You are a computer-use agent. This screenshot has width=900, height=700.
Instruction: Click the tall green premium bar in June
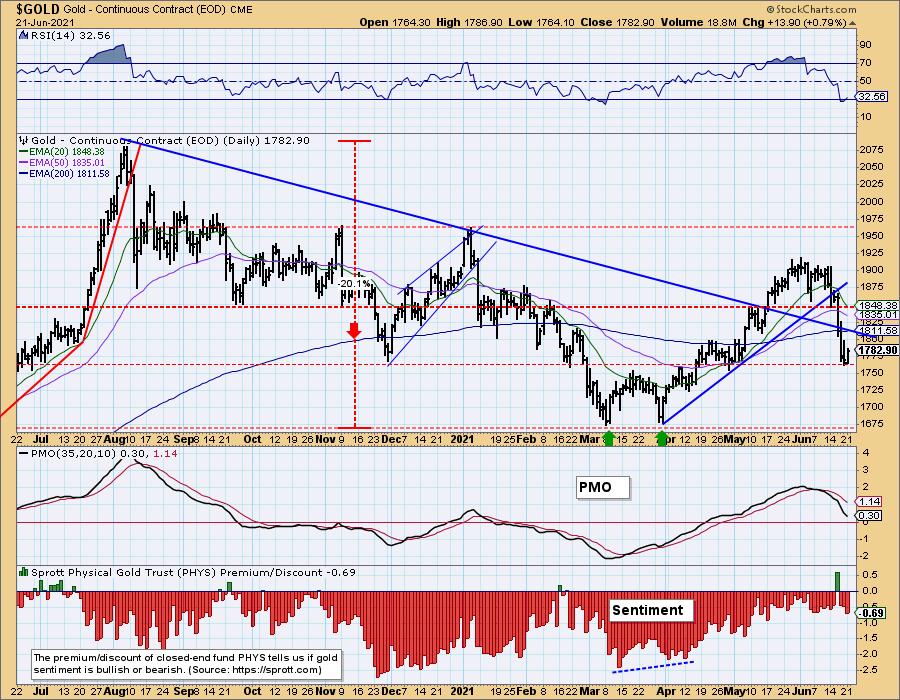coord(837,581)
